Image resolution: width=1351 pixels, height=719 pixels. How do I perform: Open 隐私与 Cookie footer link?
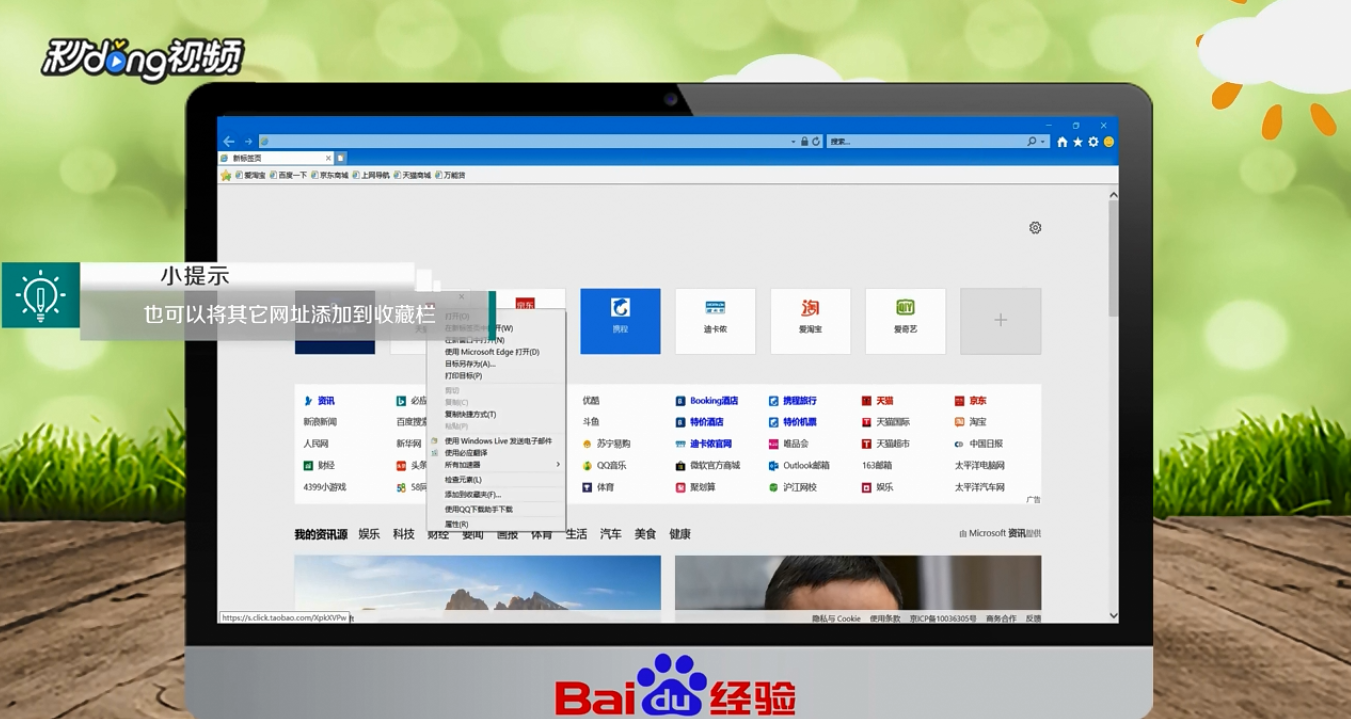[836, 619]
